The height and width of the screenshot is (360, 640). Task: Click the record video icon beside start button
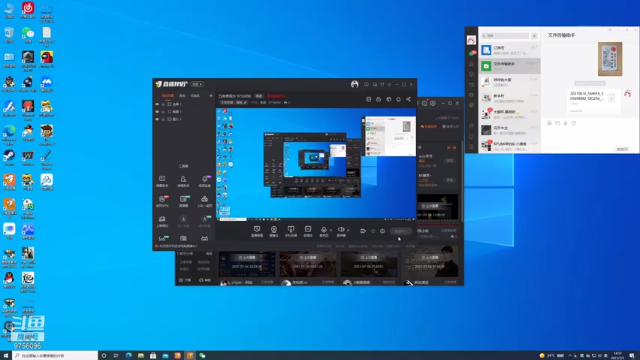click(363, 231)
